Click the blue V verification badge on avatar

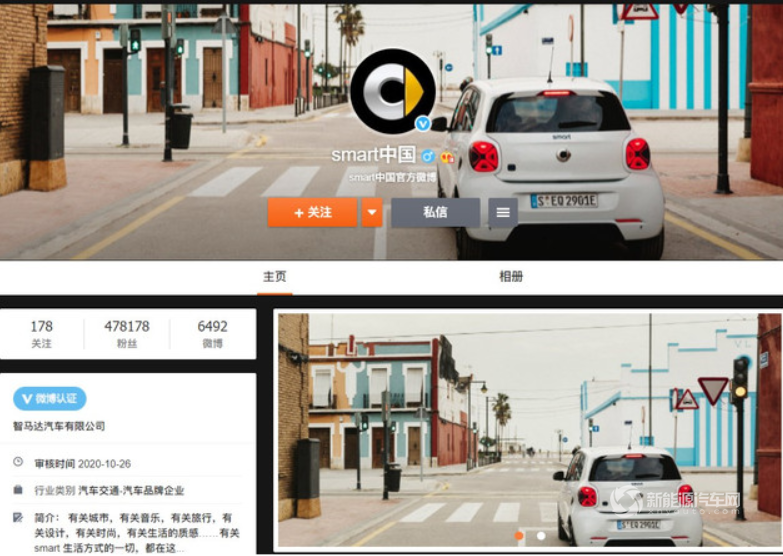click(x=423, y=123)
